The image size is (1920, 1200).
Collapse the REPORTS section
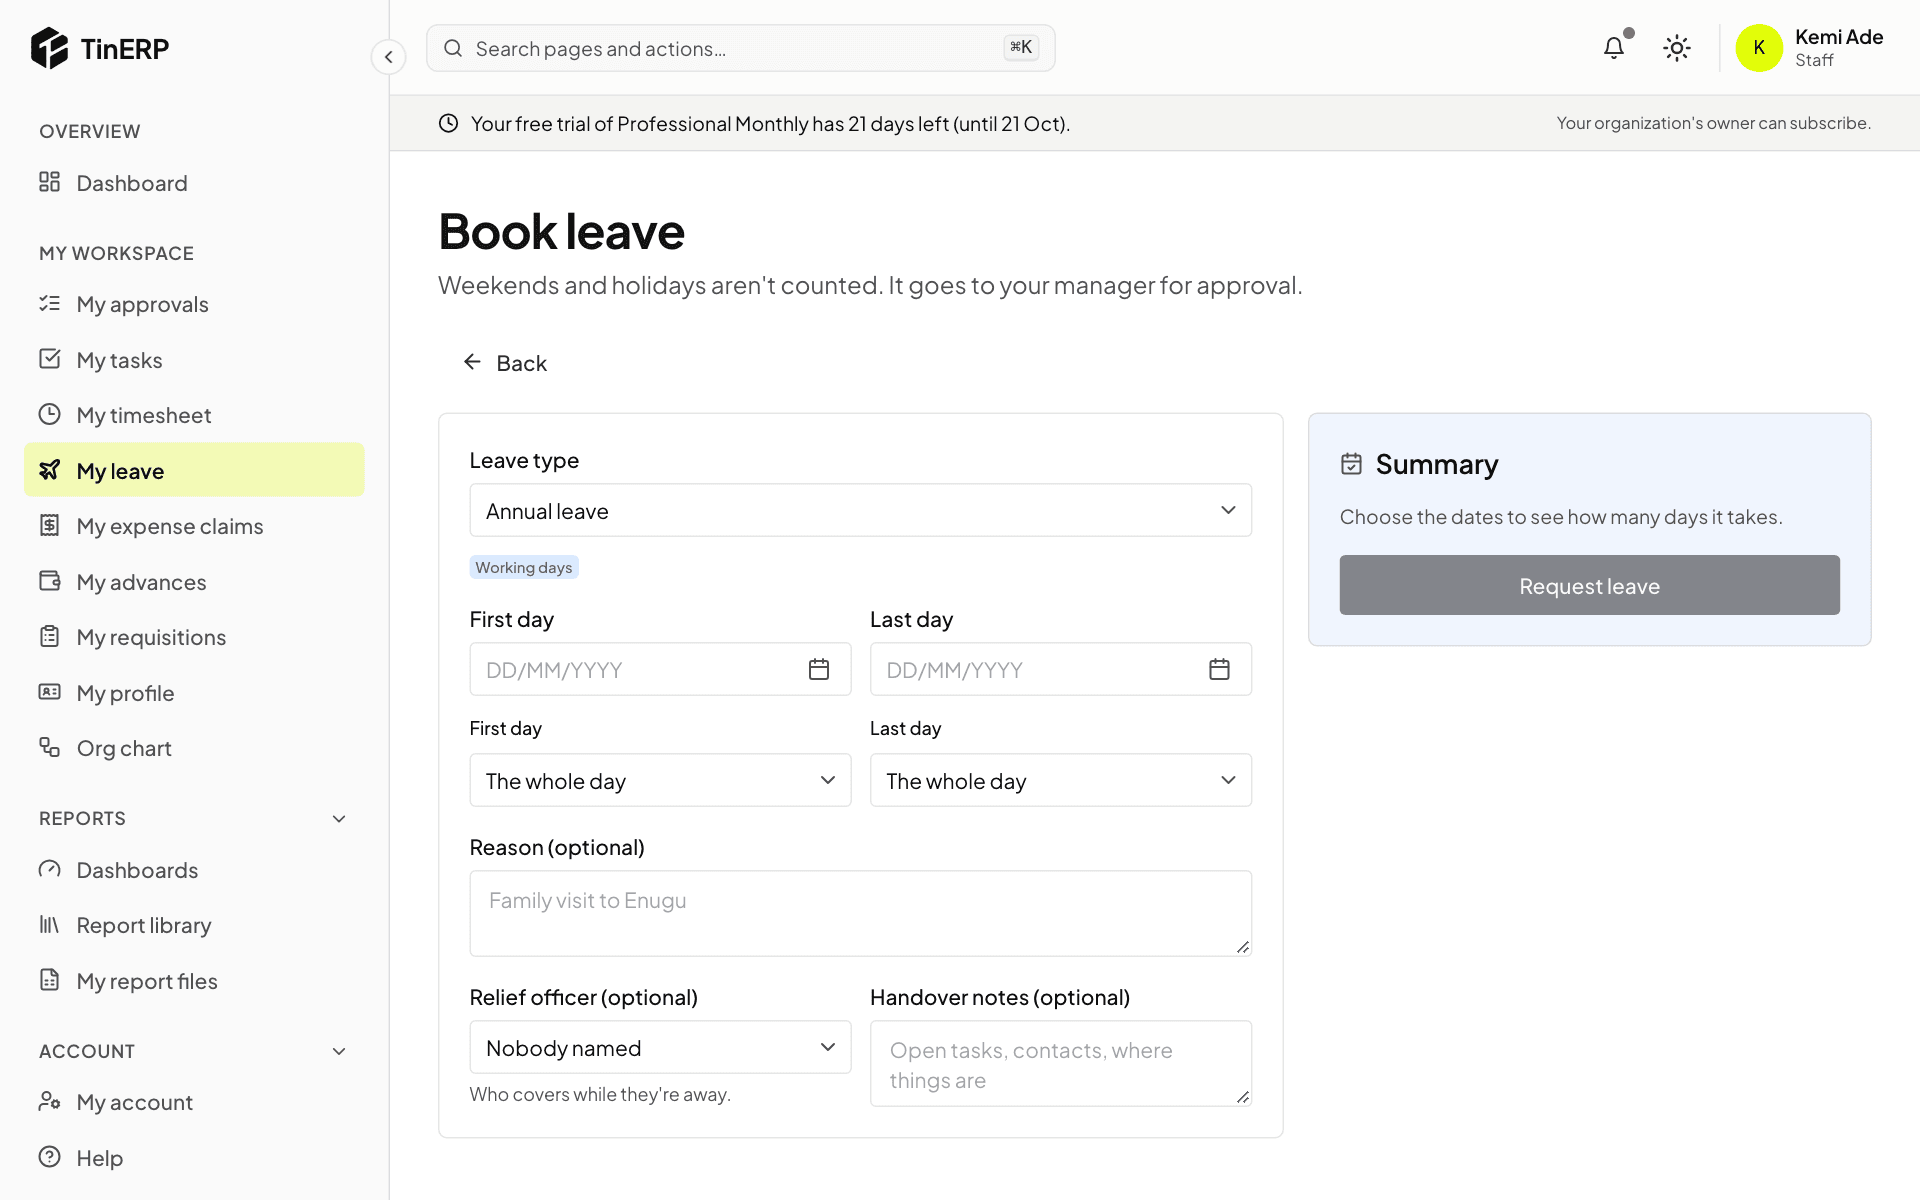click(339, 819)
